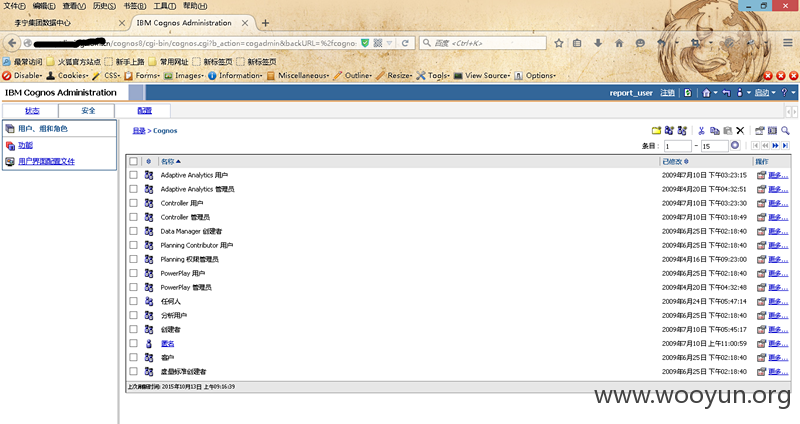
Task: Check the PowerPlay 管理员 checkbox
Action: tap(134, 287)
